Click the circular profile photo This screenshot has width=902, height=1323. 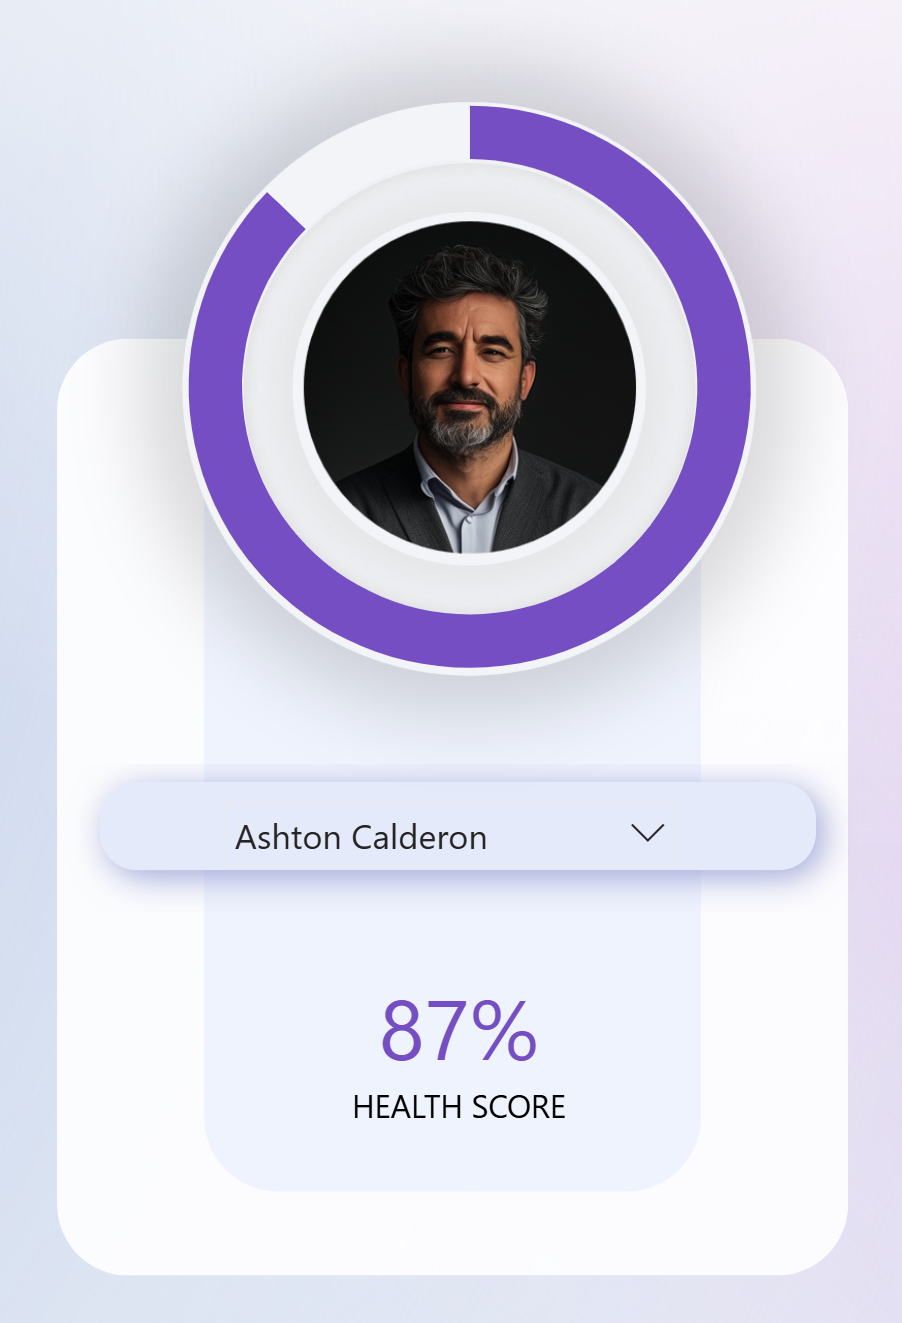coord(469,388)
